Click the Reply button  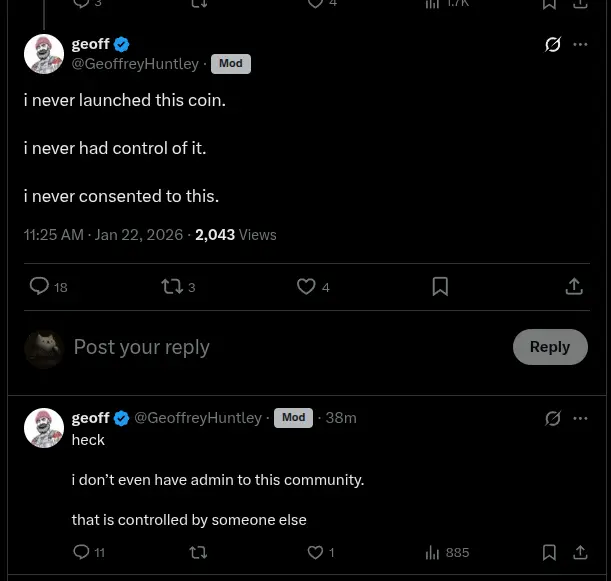[549, 347]
